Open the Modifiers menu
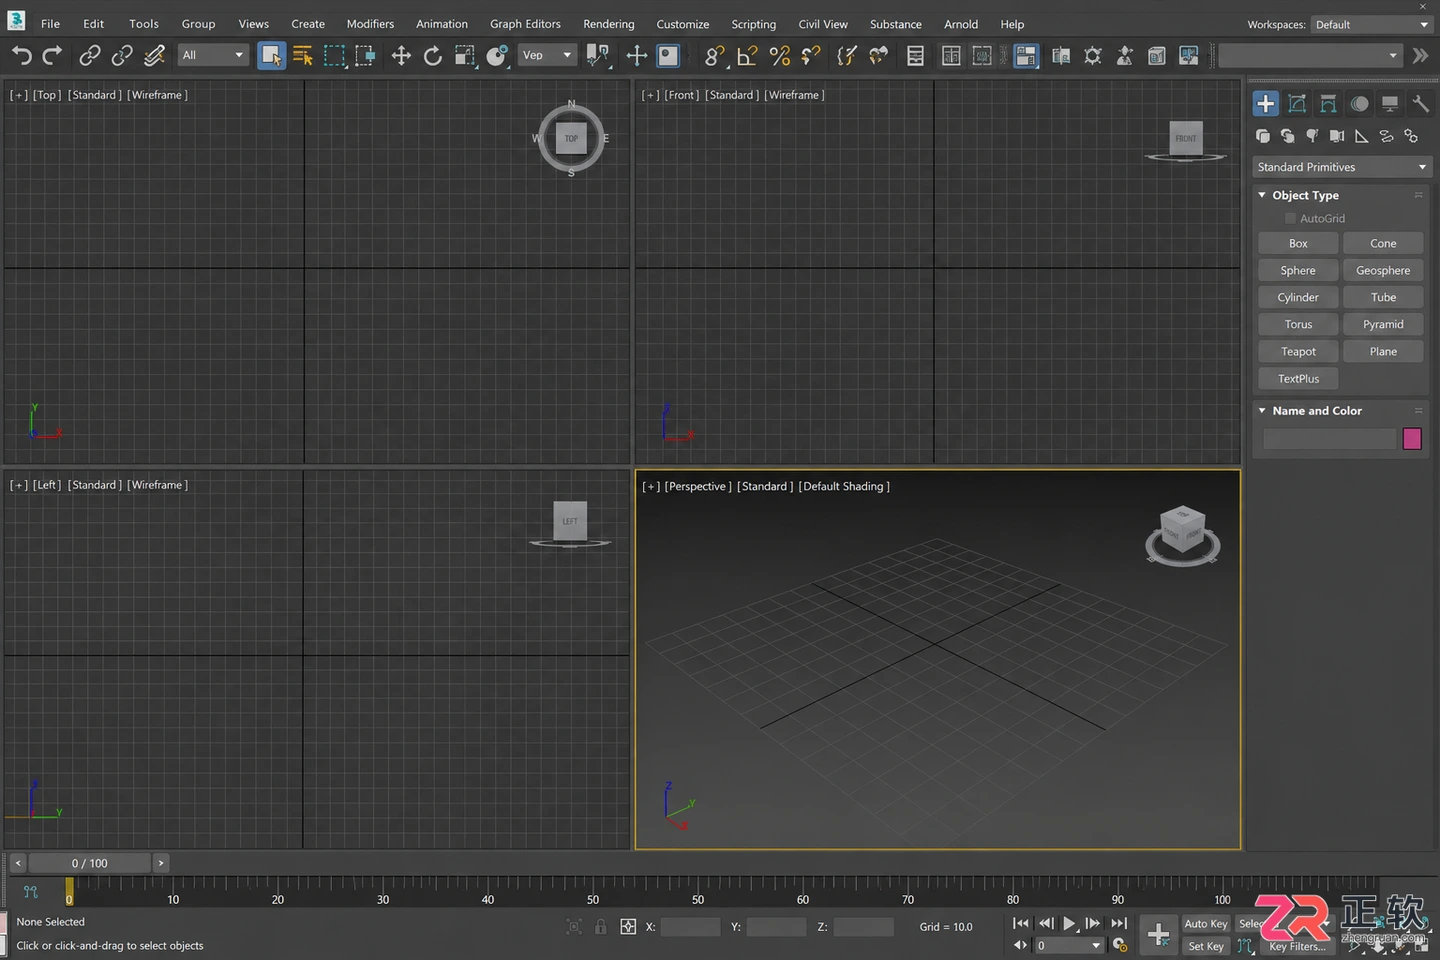 [x=370, y=24]
